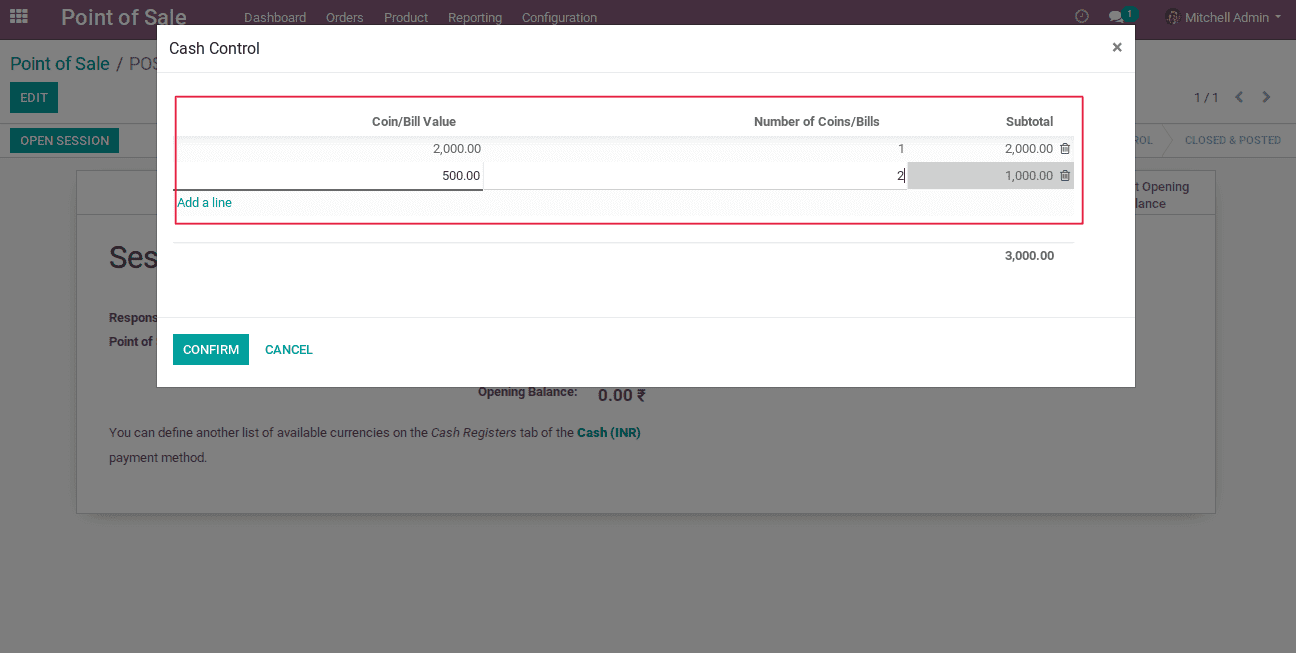Open the Reporting menu

(475, 18)
